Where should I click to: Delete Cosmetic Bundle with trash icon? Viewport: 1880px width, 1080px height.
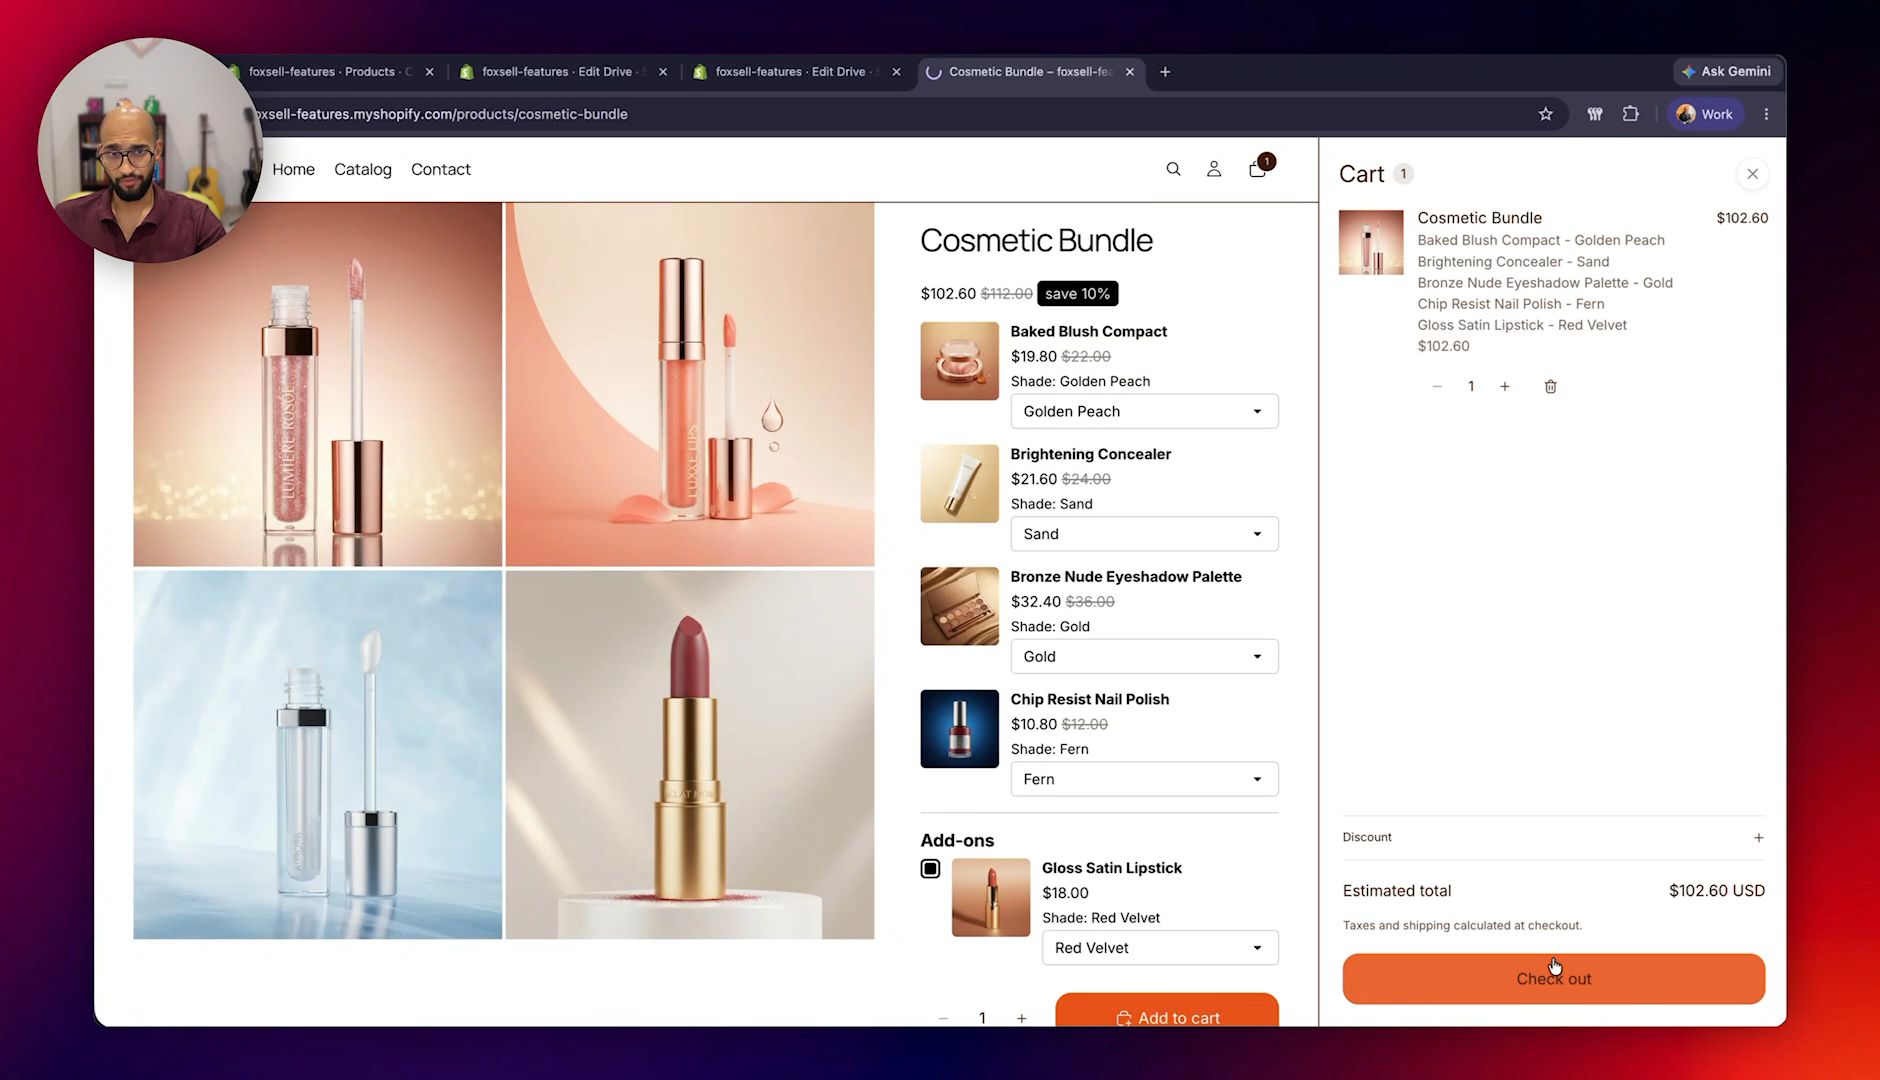pyautogui.click(x=1550, y=386)
